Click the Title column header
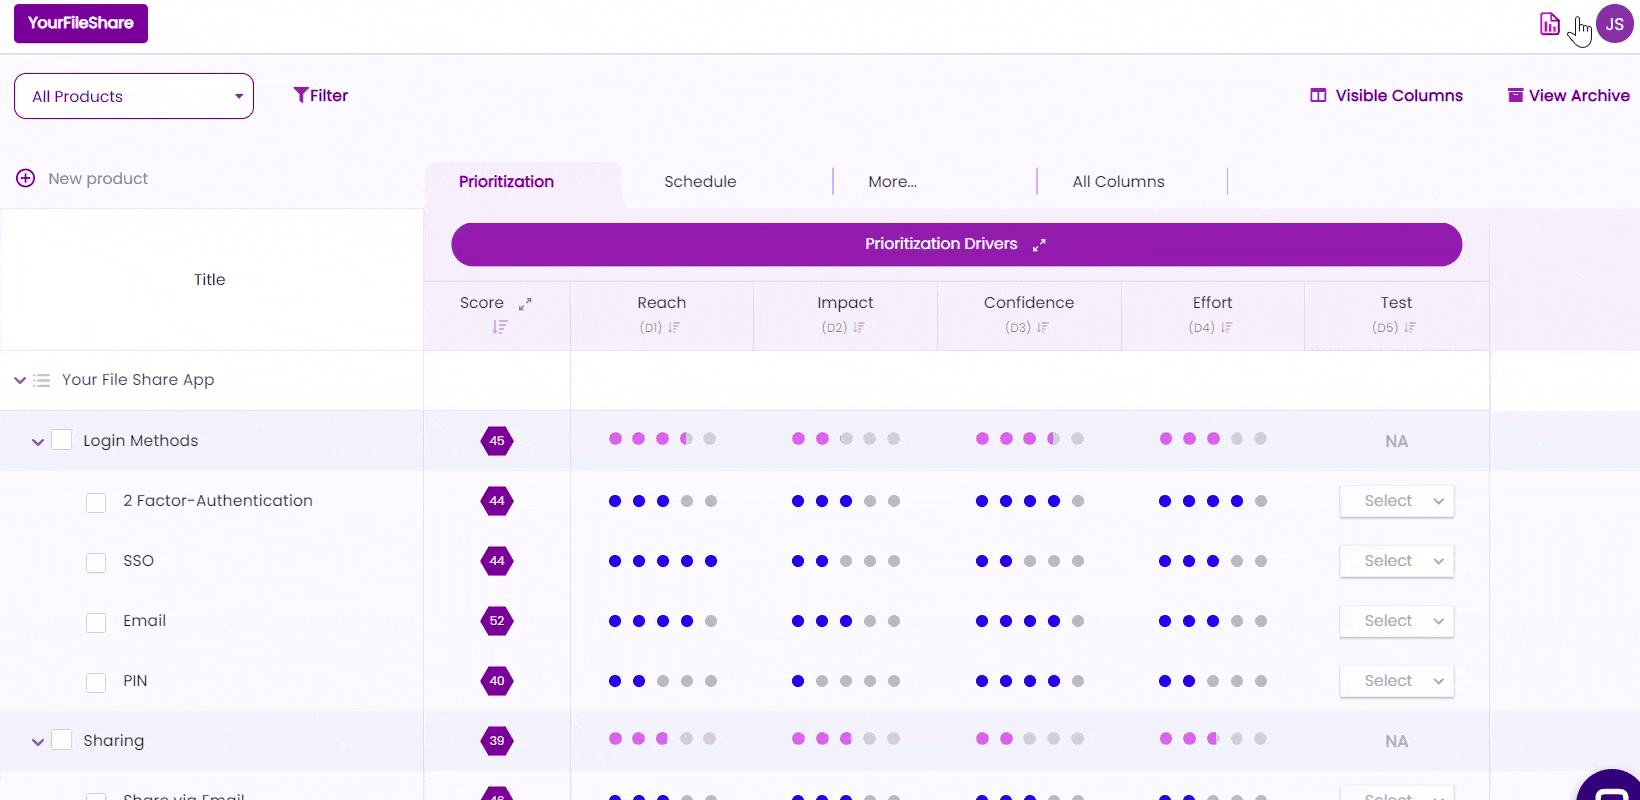The height and width of the screenshot is (800, 1640). pyautogui.click(x=210, y=279)
